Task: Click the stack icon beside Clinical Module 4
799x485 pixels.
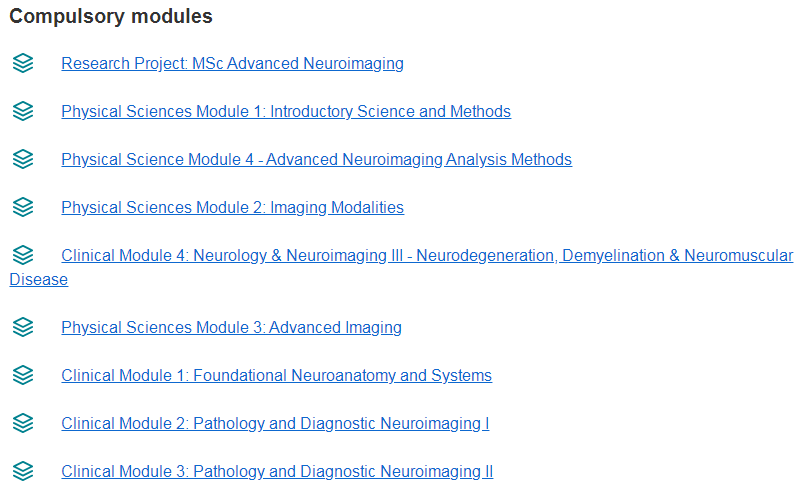Action: click(x=23, y=255)
